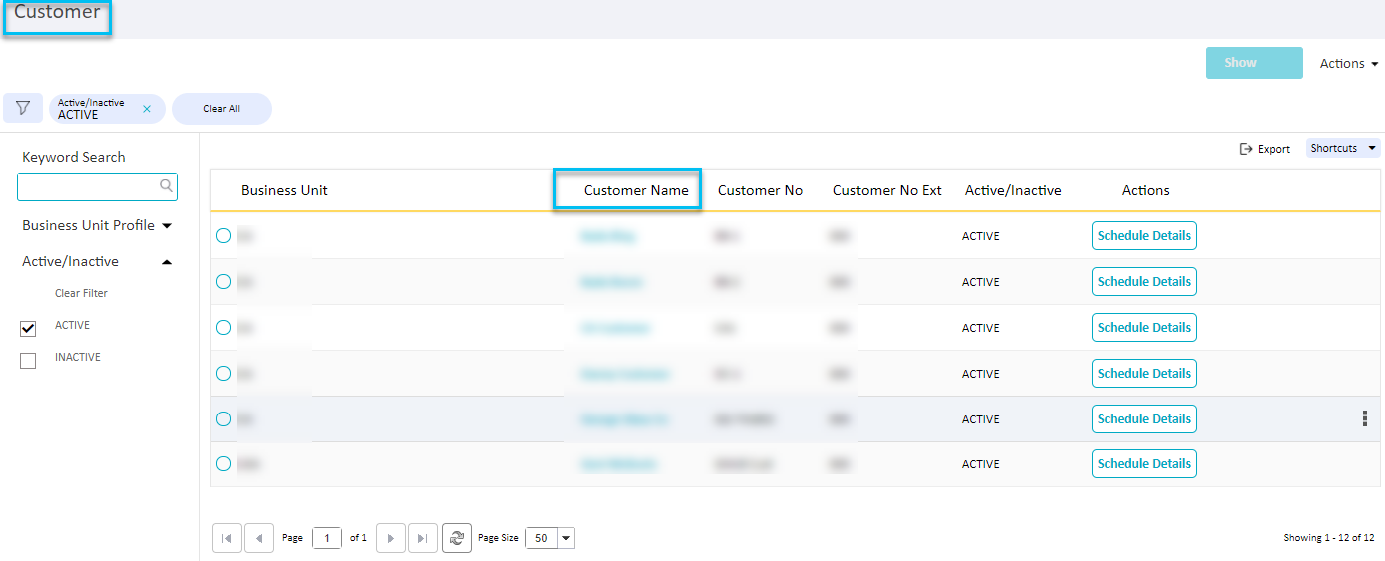Open the customer name link in the first row

[x=607, y=237]
